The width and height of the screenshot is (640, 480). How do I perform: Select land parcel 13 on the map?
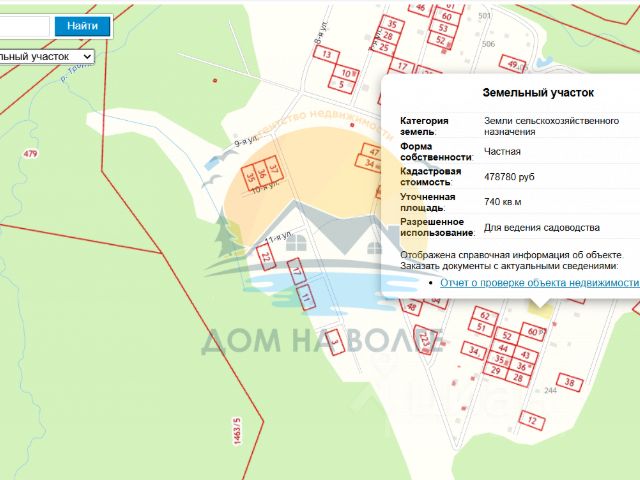(x=327, y=54)
